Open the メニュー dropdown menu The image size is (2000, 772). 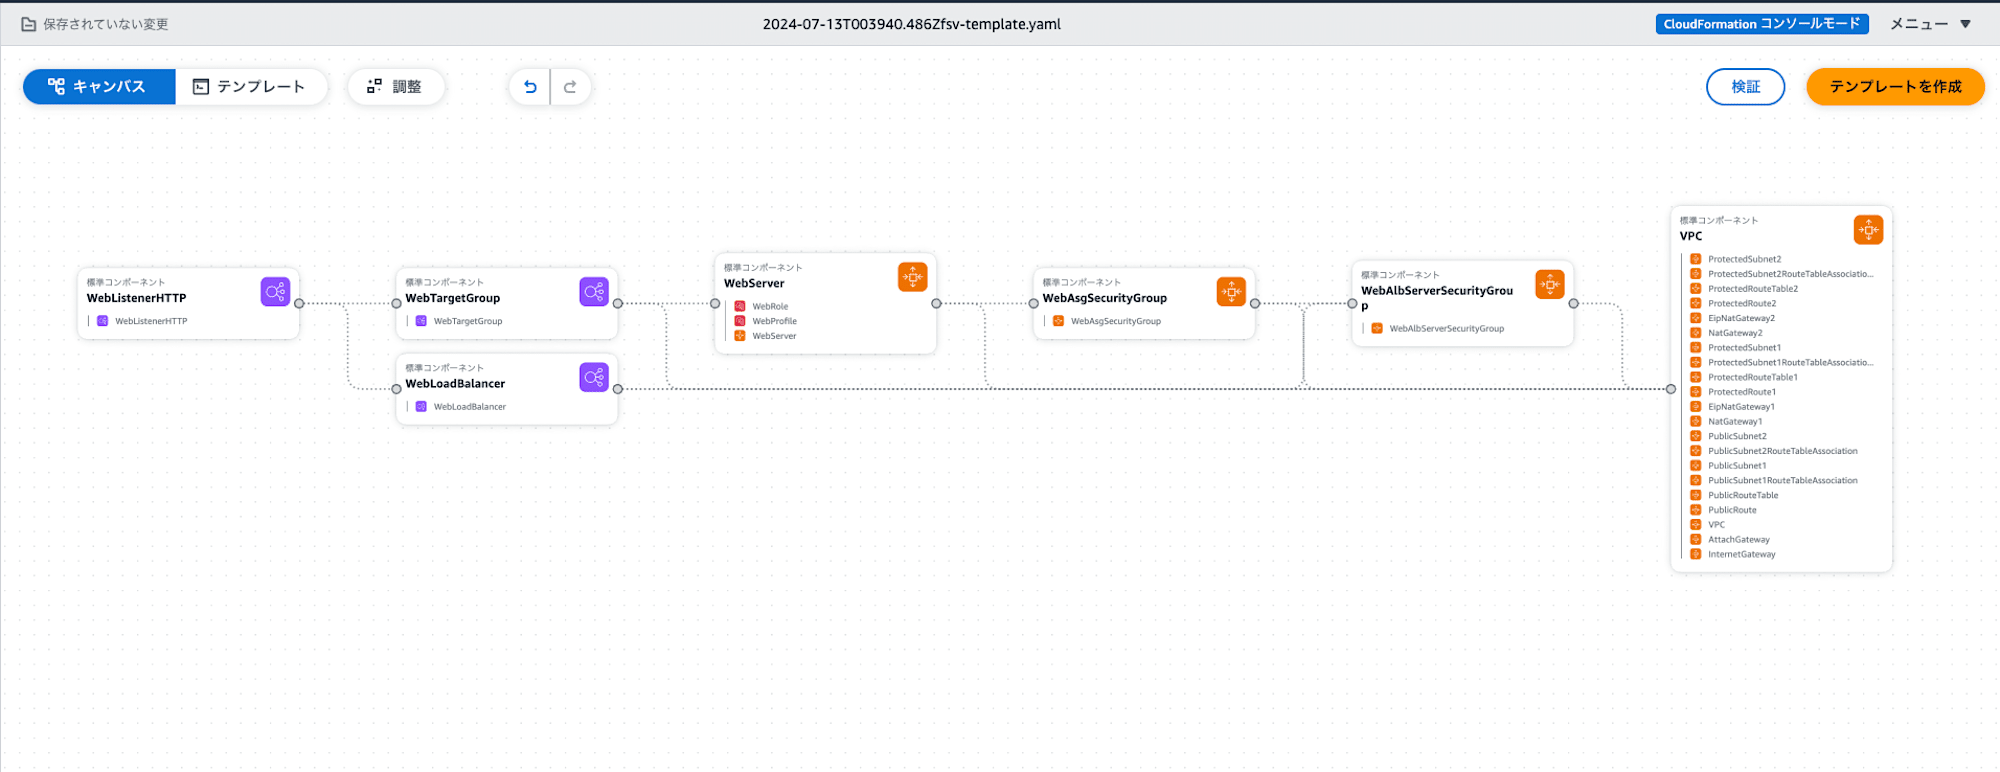coord(1931,24)
